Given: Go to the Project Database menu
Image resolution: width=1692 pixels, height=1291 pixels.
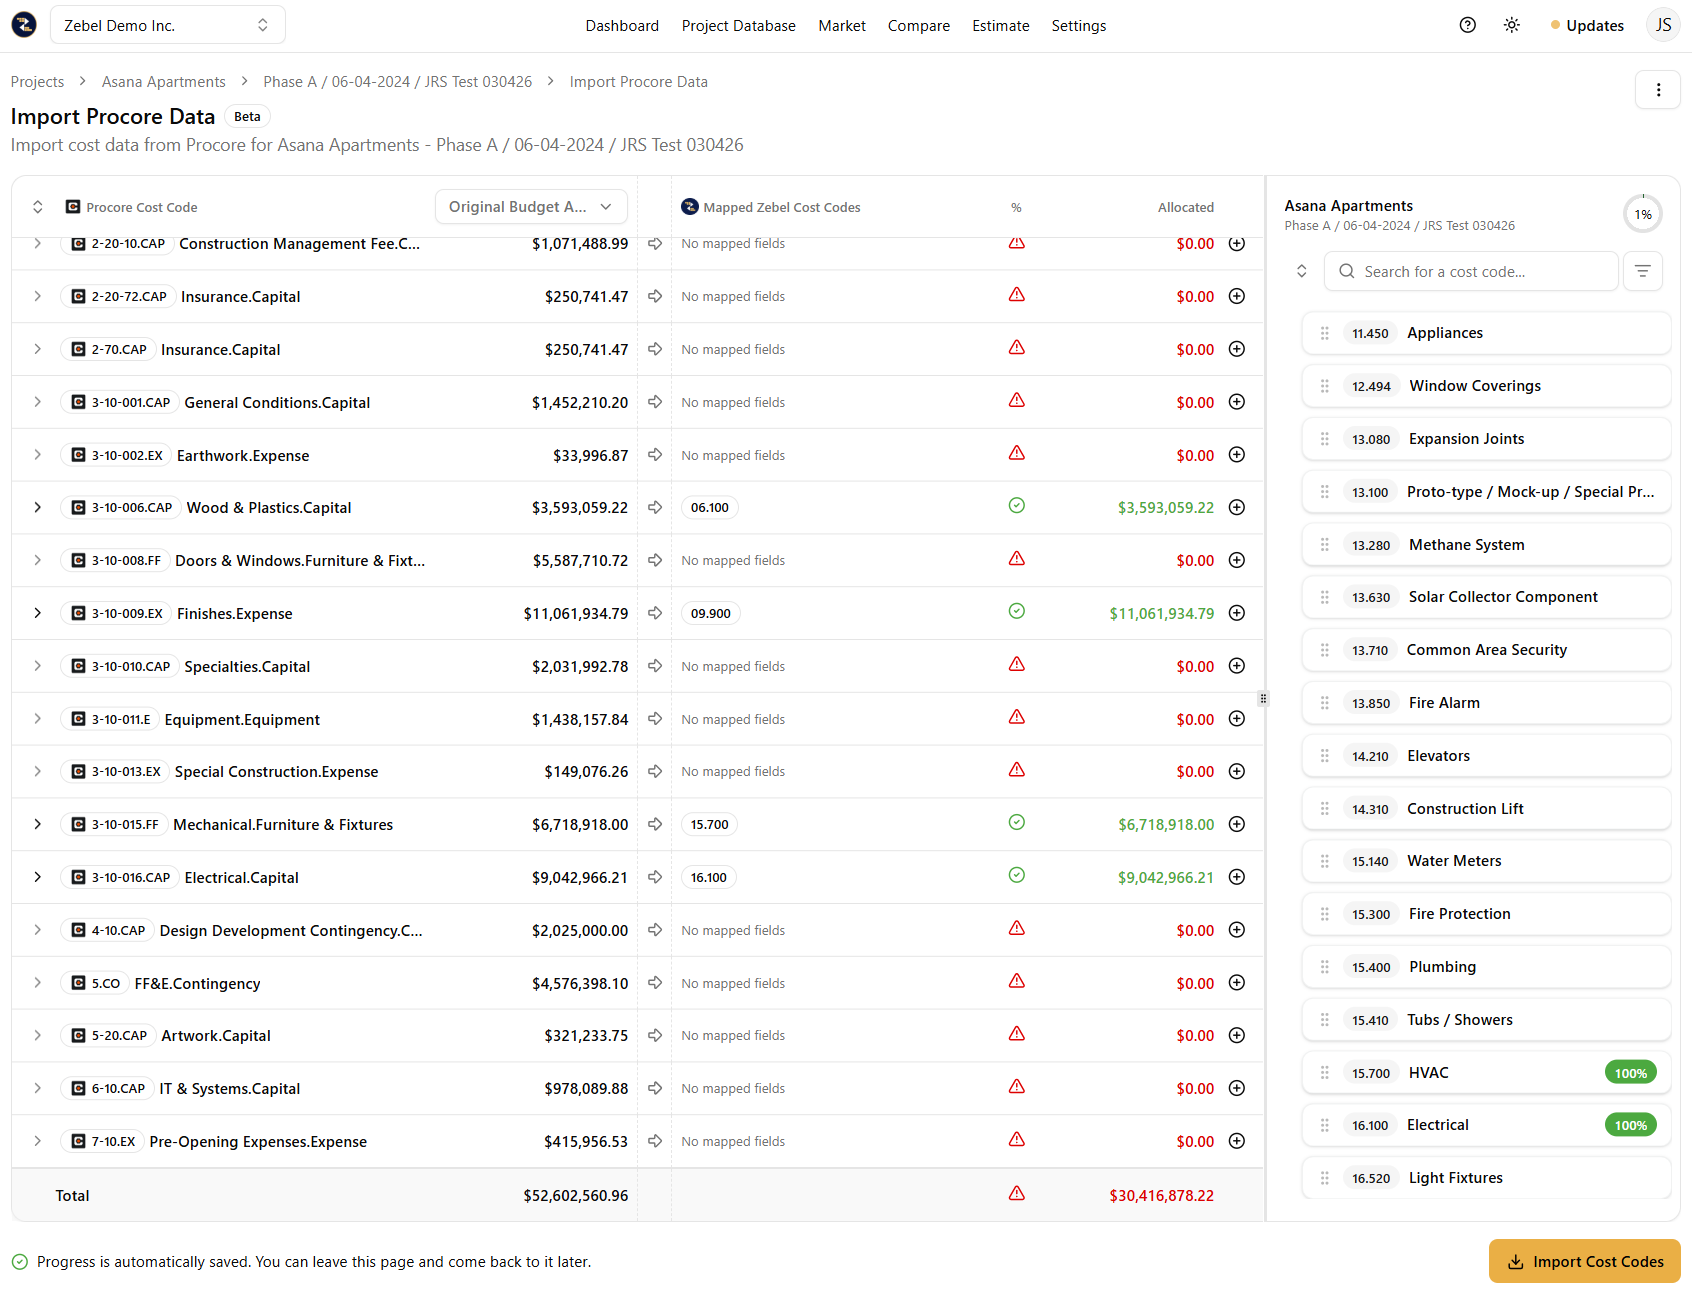Looking at the screenshot, I should pyautogui.click(x=738, y=26).
